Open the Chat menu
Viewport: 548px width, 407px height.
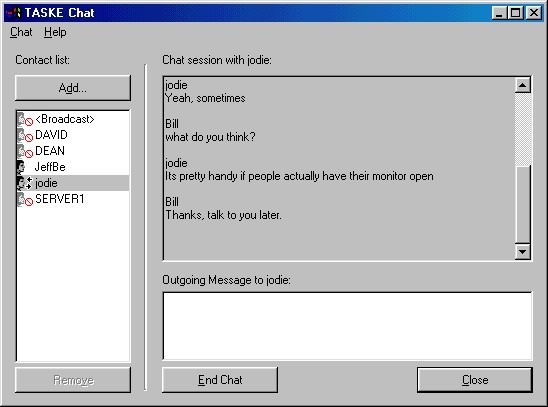21,32
